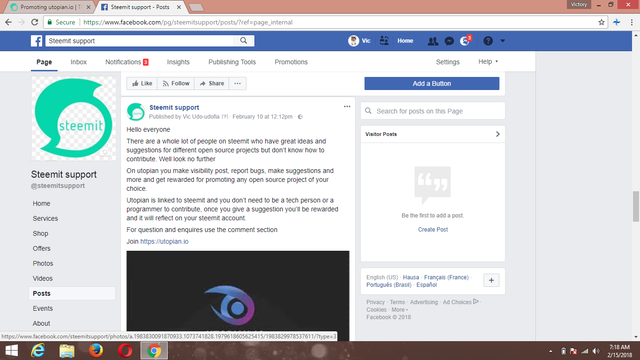This screenshot has width=640, height=360.
Task: Open the https://utopian.io link
Action: point(164,241)
